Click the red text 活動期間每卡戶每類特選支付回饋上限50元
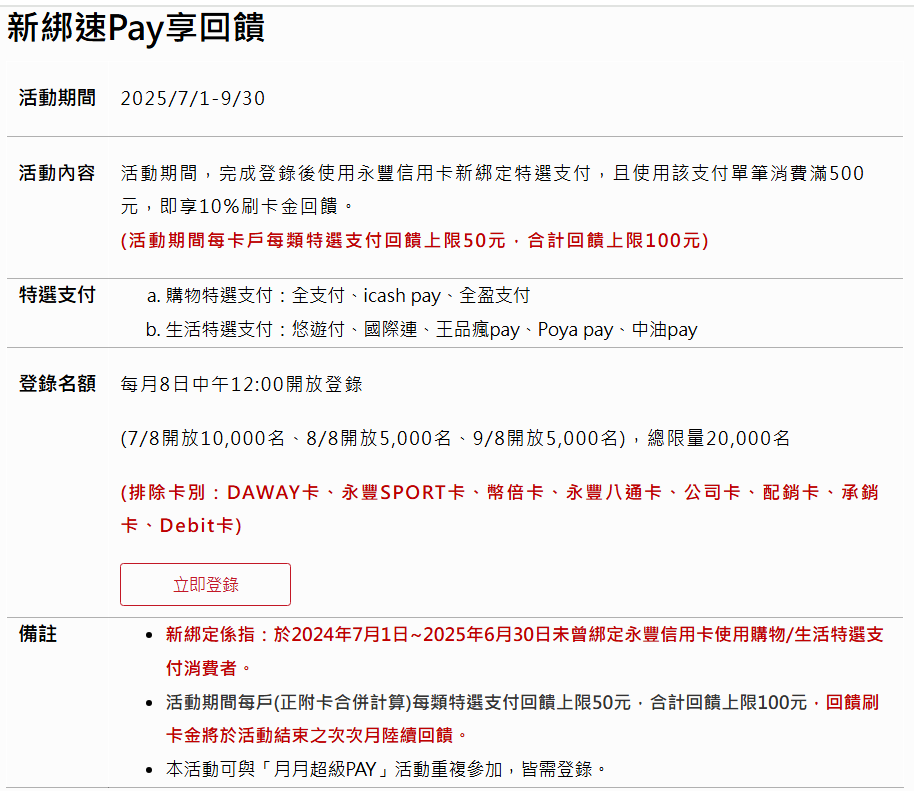 314,240
